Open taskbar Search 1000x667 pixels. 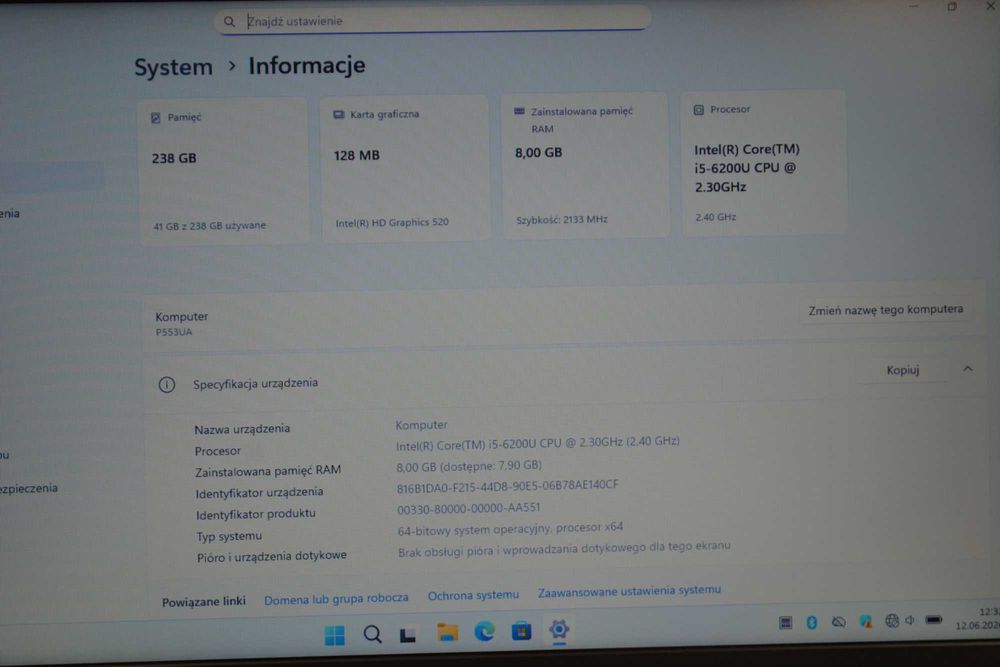[372, 634]
